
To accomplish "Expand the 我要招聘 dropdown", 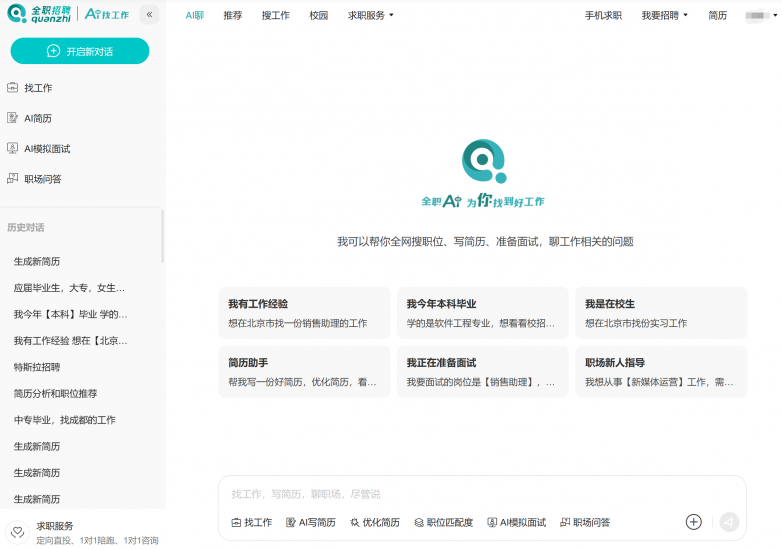I will coord(664,16).
